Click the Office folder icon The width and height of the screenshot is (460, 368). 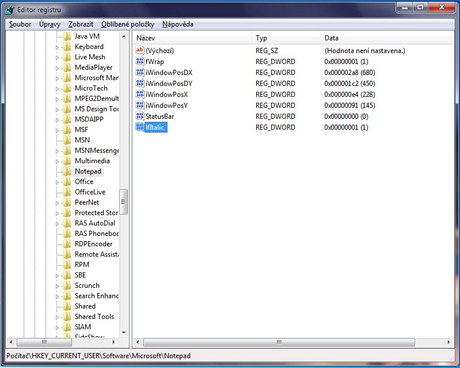pos(67,182)
